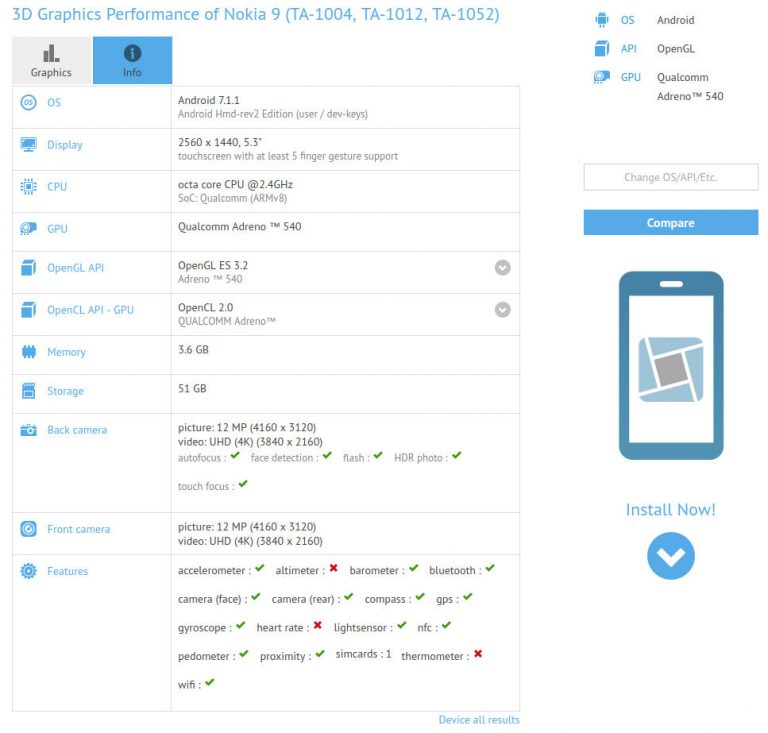Click the OpenGL API cube icon
768x733 pixels.
point(28,268)
